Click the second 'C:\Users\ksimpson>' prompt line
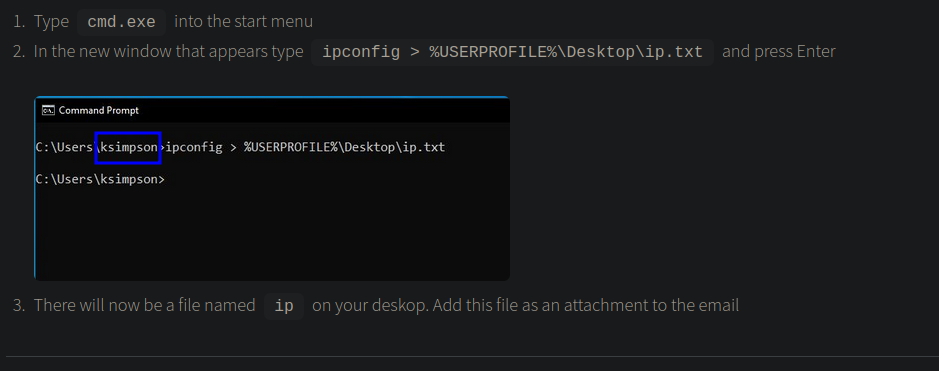The image size is (939, 371). point(100,179)
